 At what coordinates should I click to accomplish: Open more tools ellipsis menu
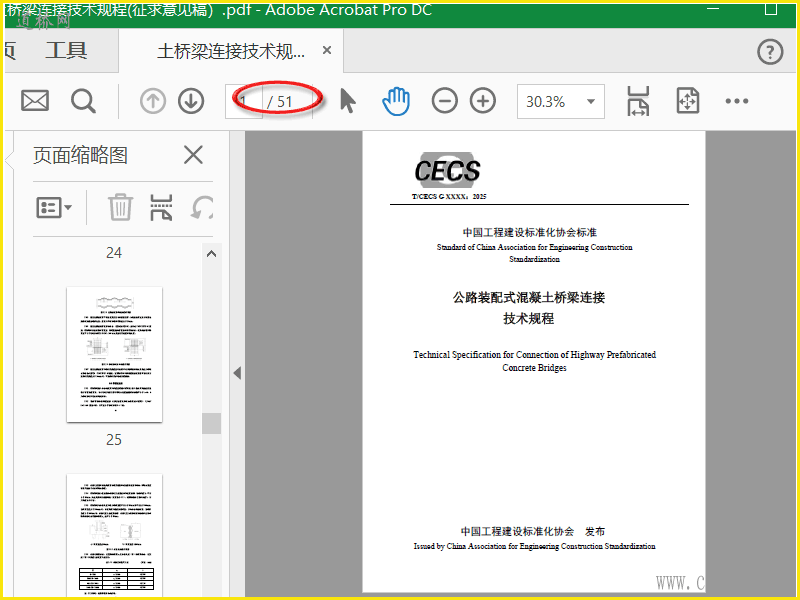pos(737,101)
